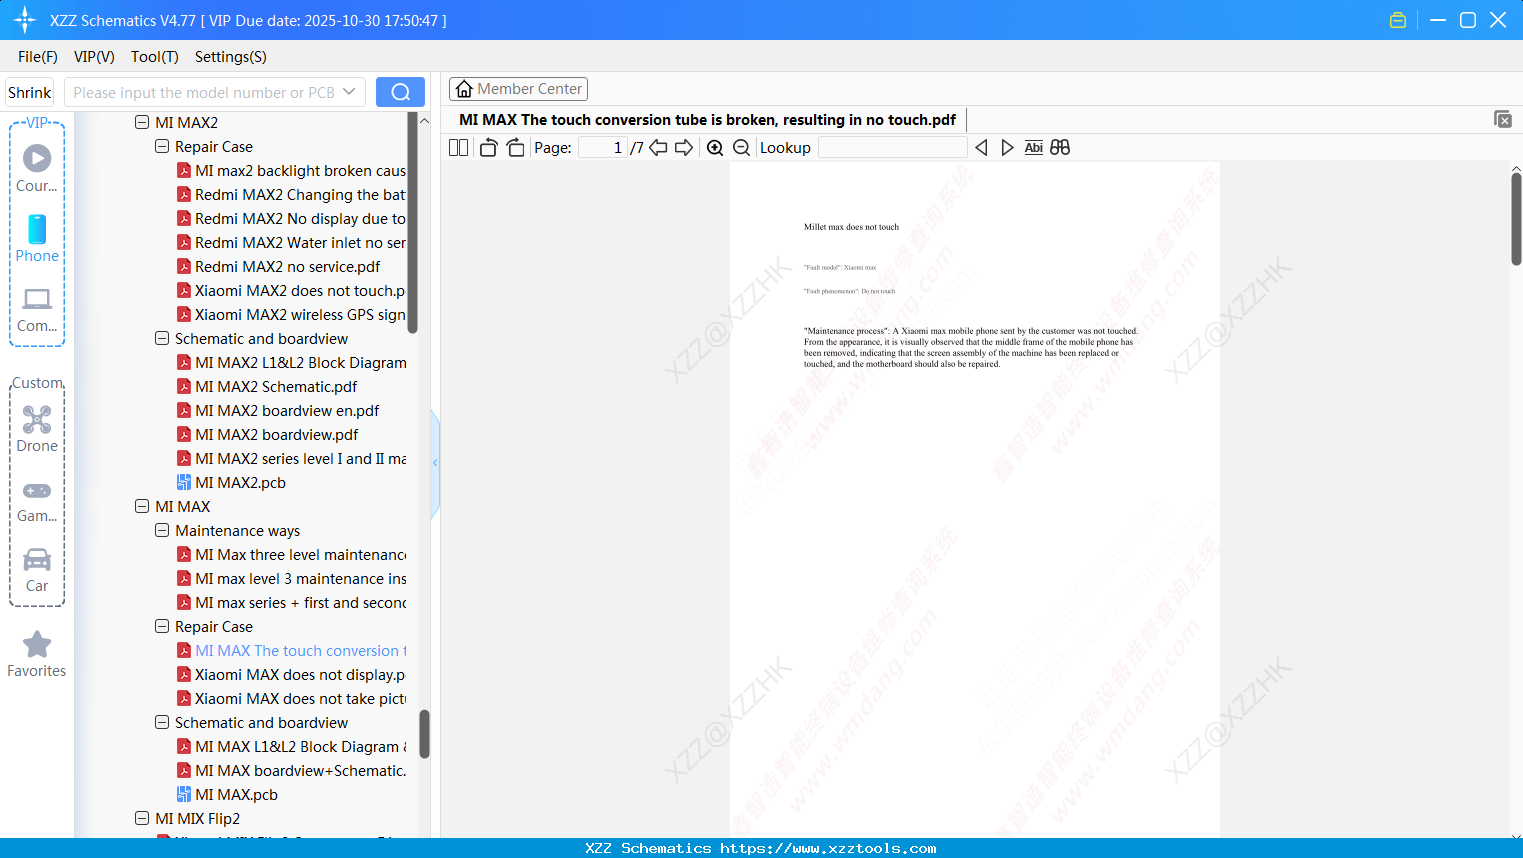Collapse the side panel with splitter arrow

(x=435, y=463)
